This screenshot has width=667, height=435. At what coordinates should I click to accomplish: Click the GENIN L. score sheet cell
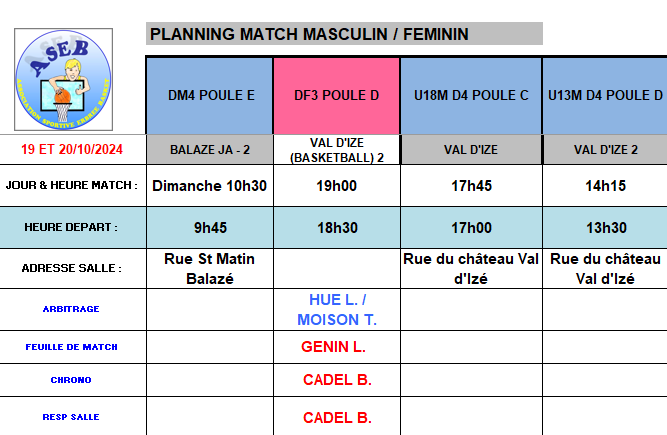[x=336, y=347]
